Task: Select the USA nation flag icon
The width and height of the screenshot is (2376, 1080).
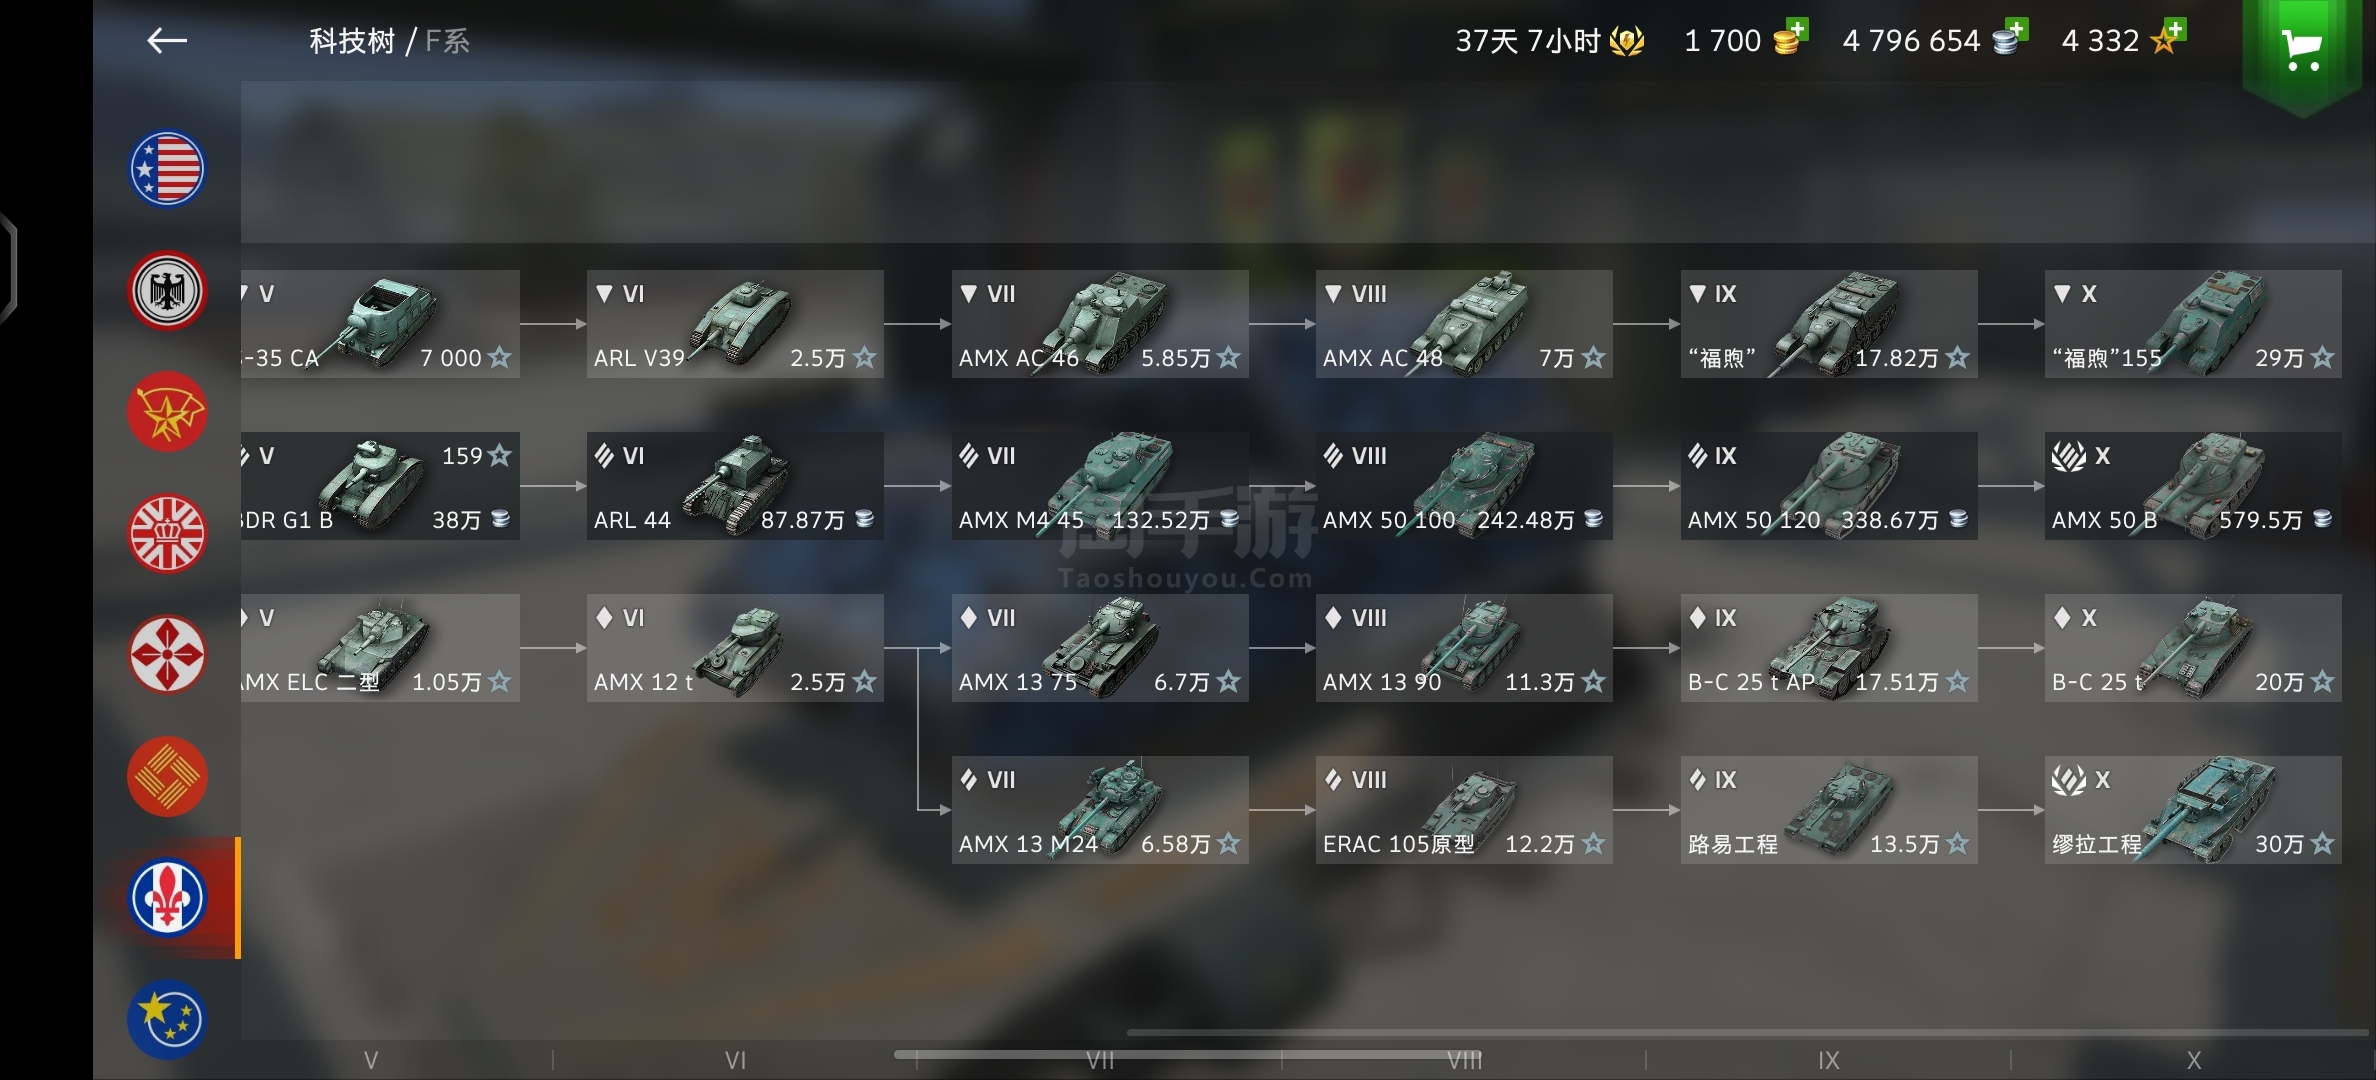Action: pos(167,169)
